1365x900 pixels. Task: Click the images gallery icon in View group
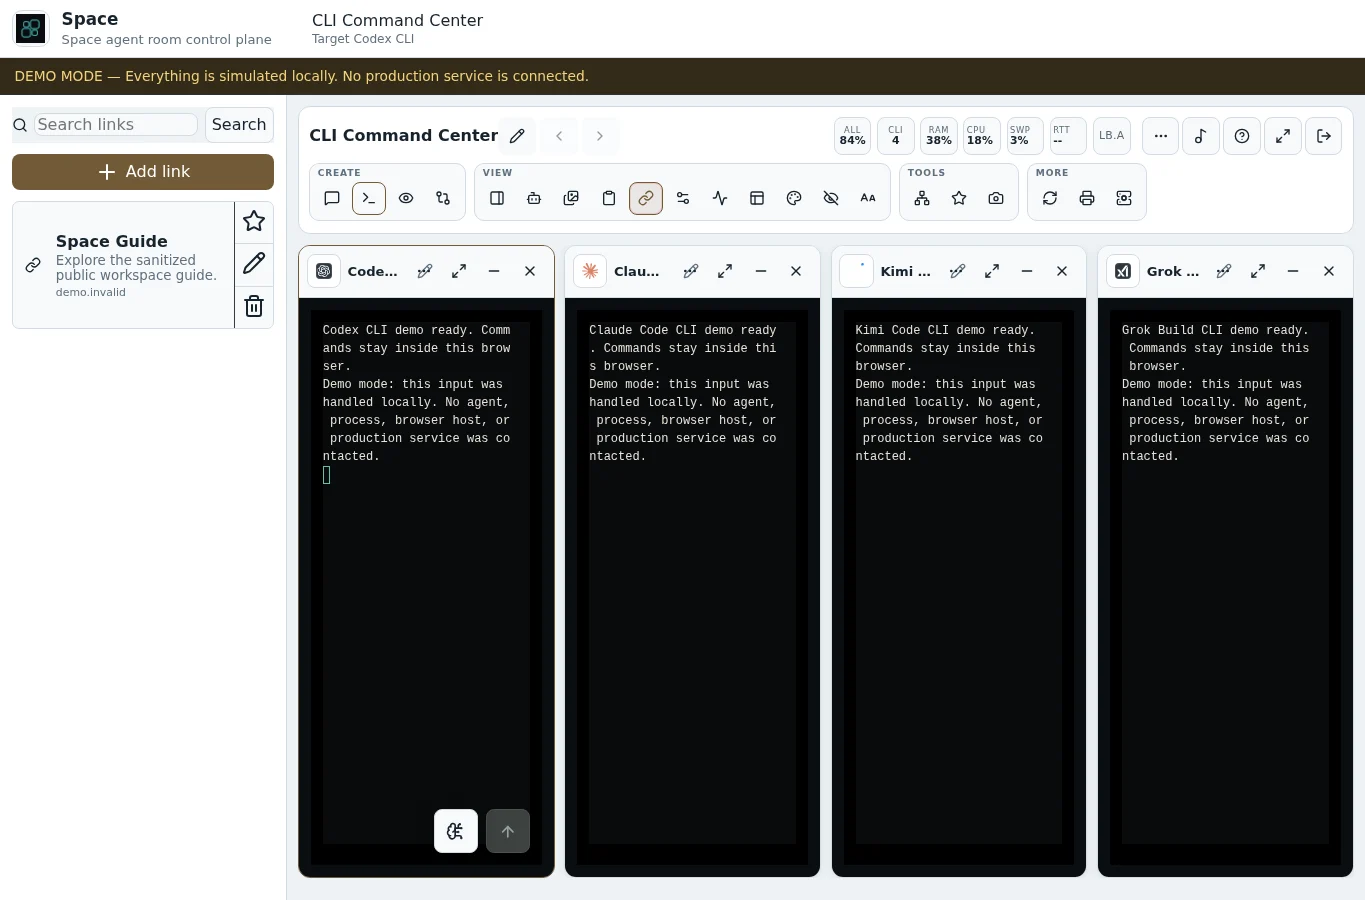(x=571, y=198)
